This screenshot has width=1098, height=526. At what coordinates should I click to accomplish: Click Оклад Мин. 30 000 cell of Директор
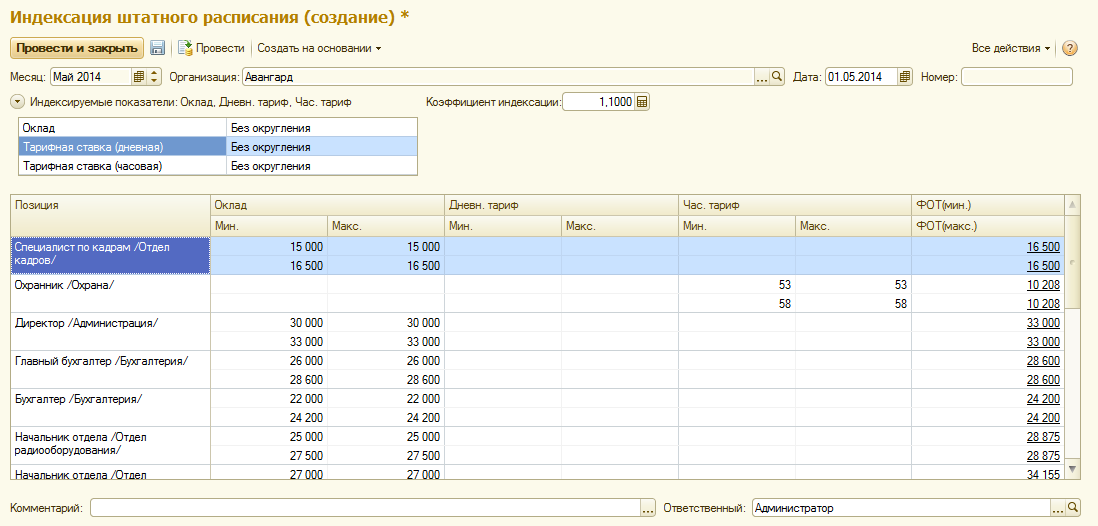click(x=269, y=323)
